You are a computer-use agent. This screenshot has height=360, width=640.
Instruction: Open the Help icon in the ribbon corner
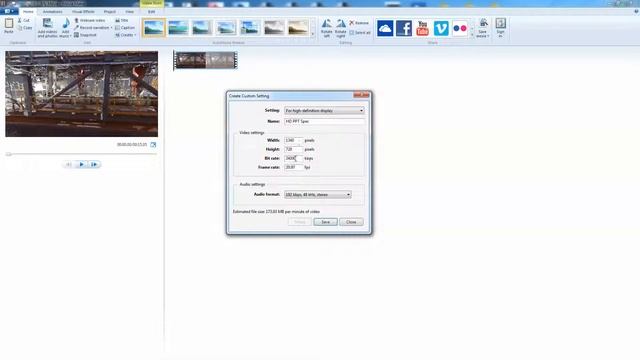[x=636, y=11]
